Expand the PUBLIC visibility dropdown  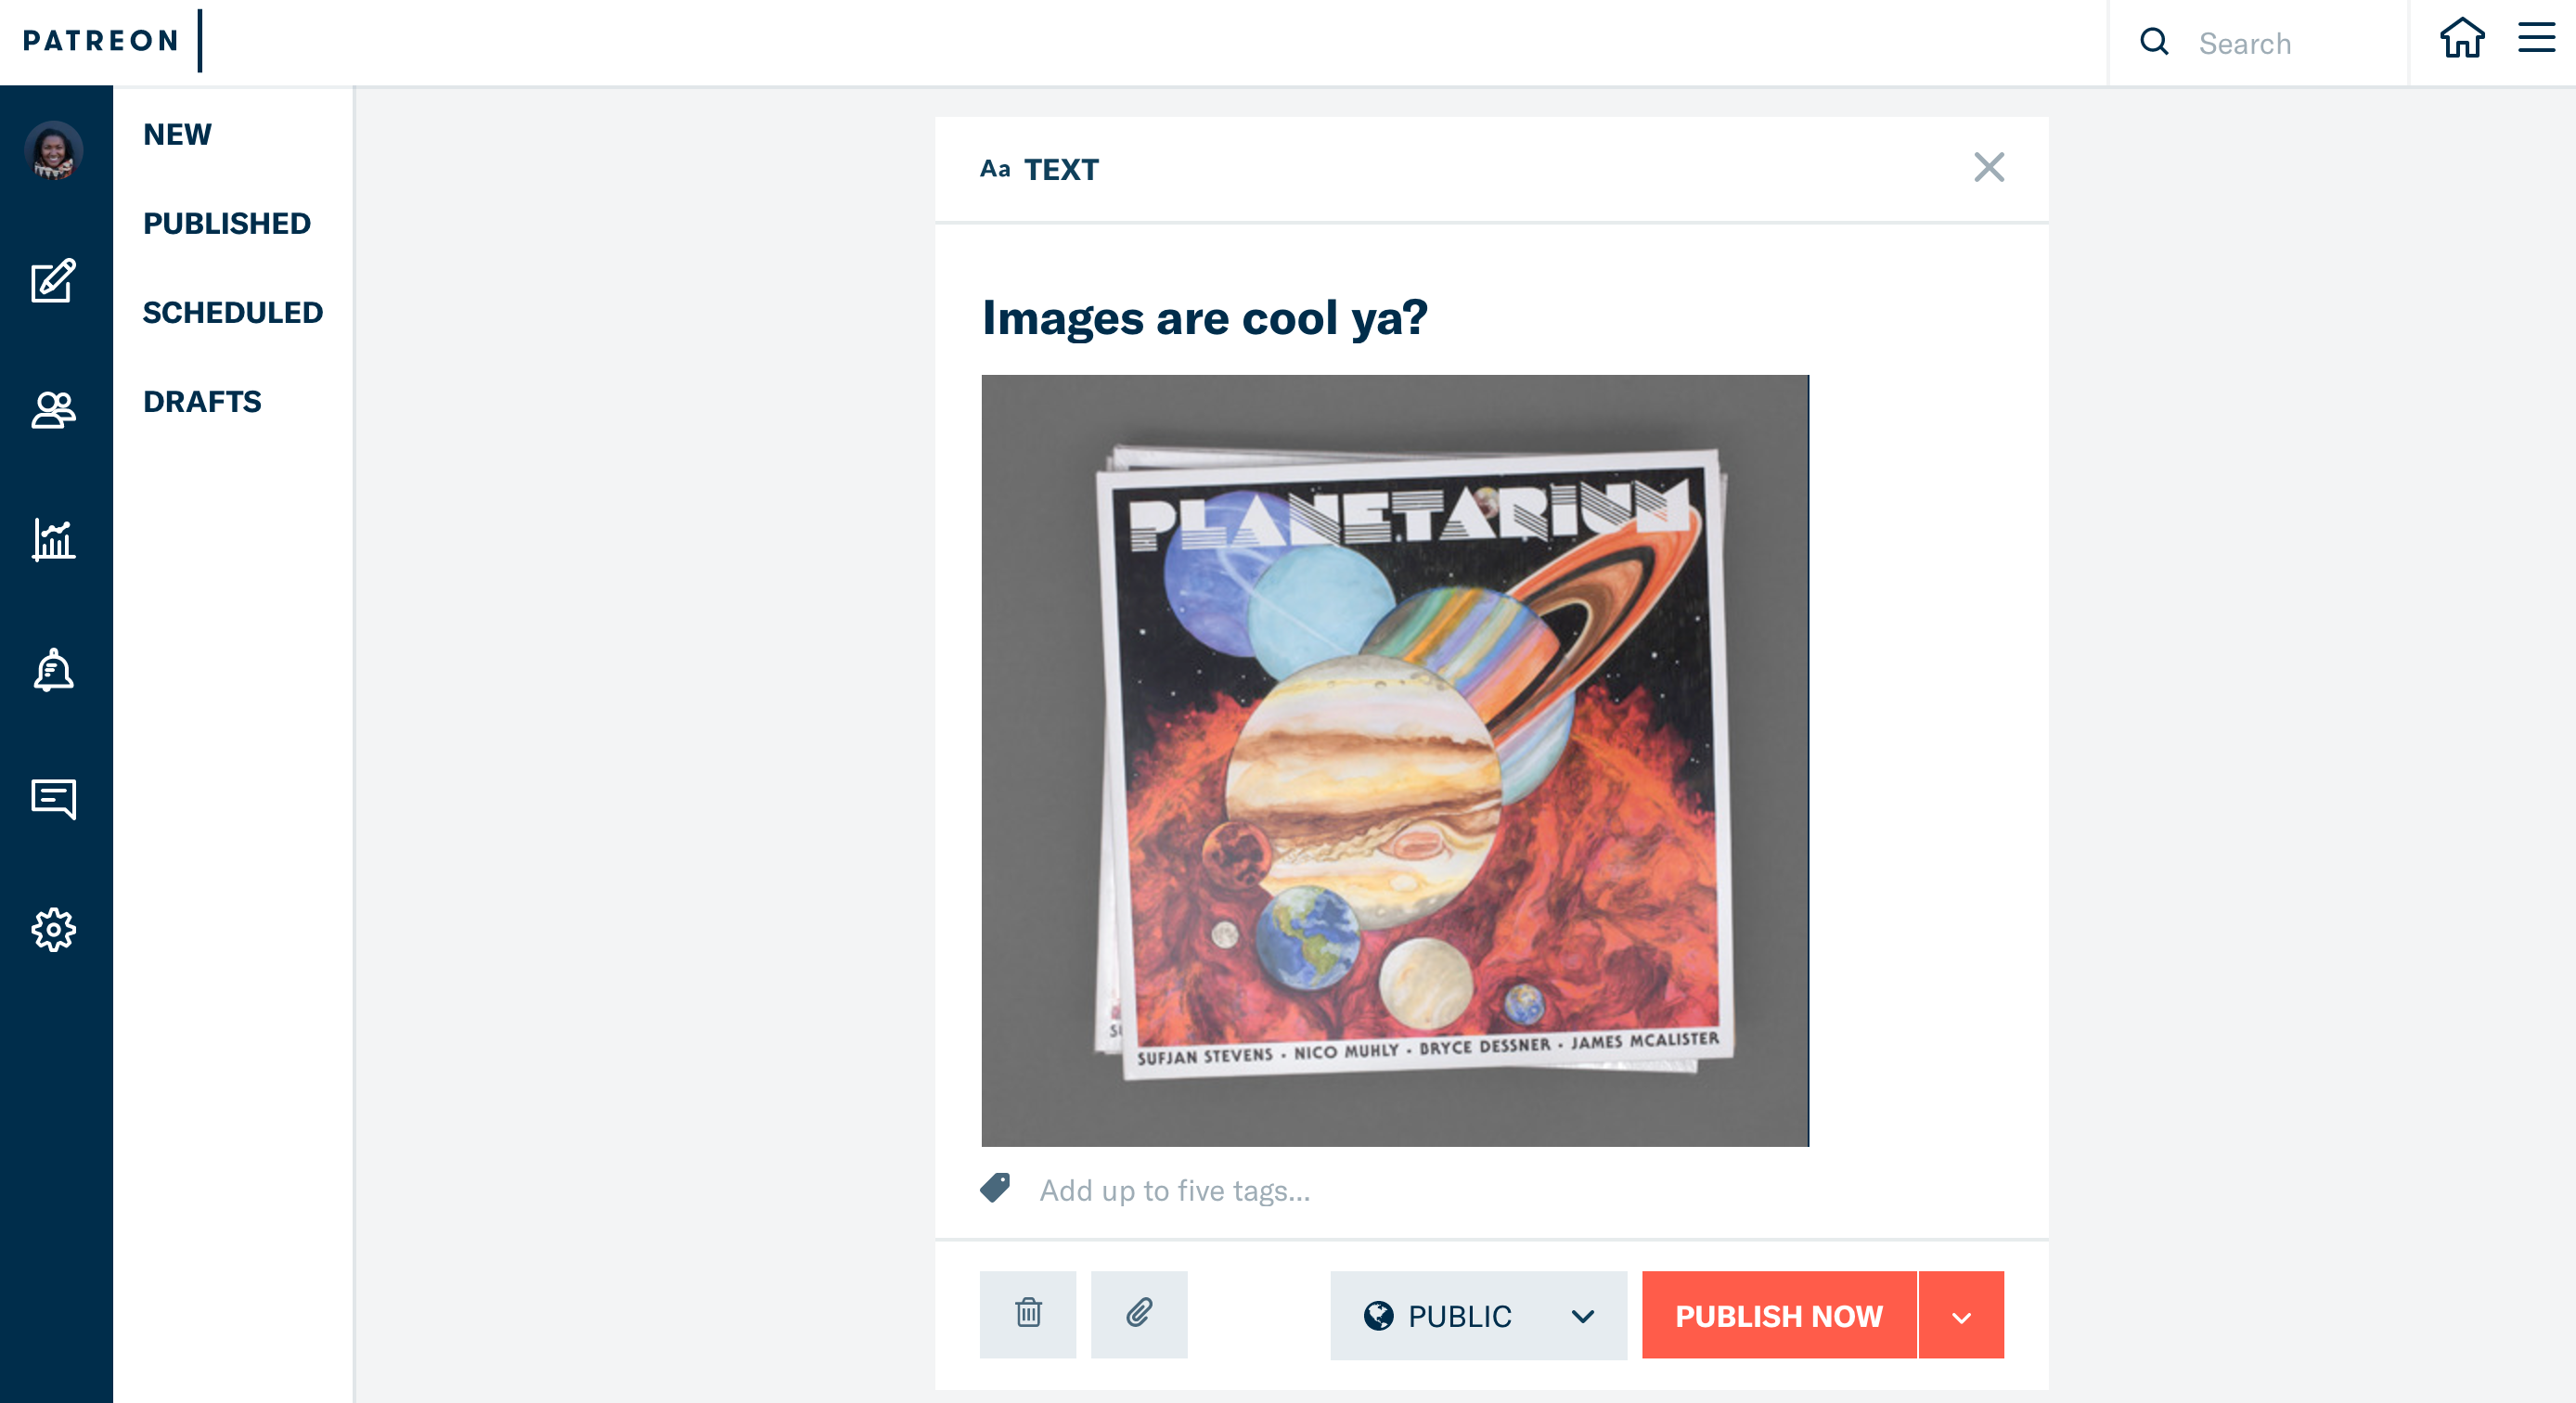click(1478, 1315)
